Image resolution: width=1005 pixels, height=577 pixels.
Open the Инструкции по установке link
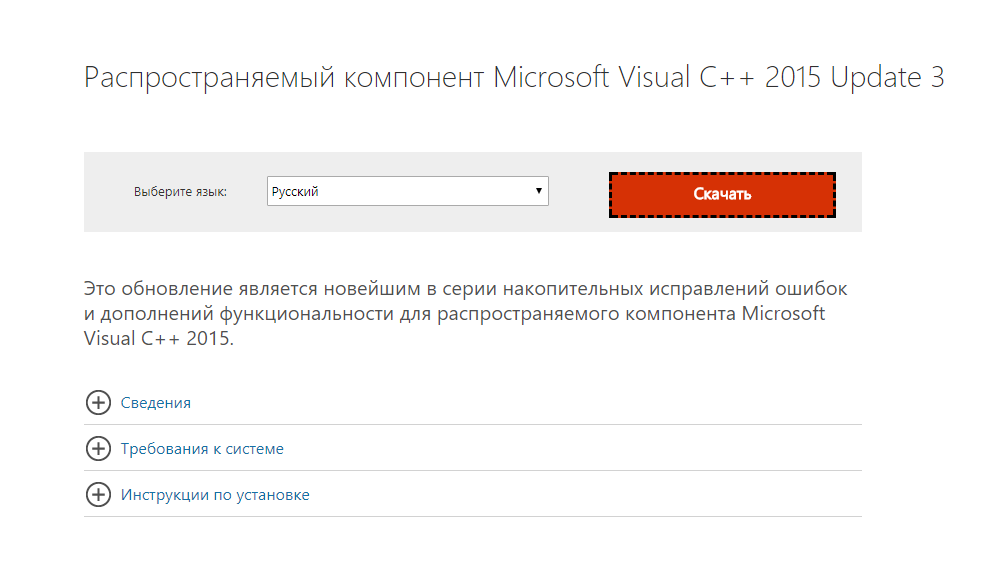coord(215,495)
